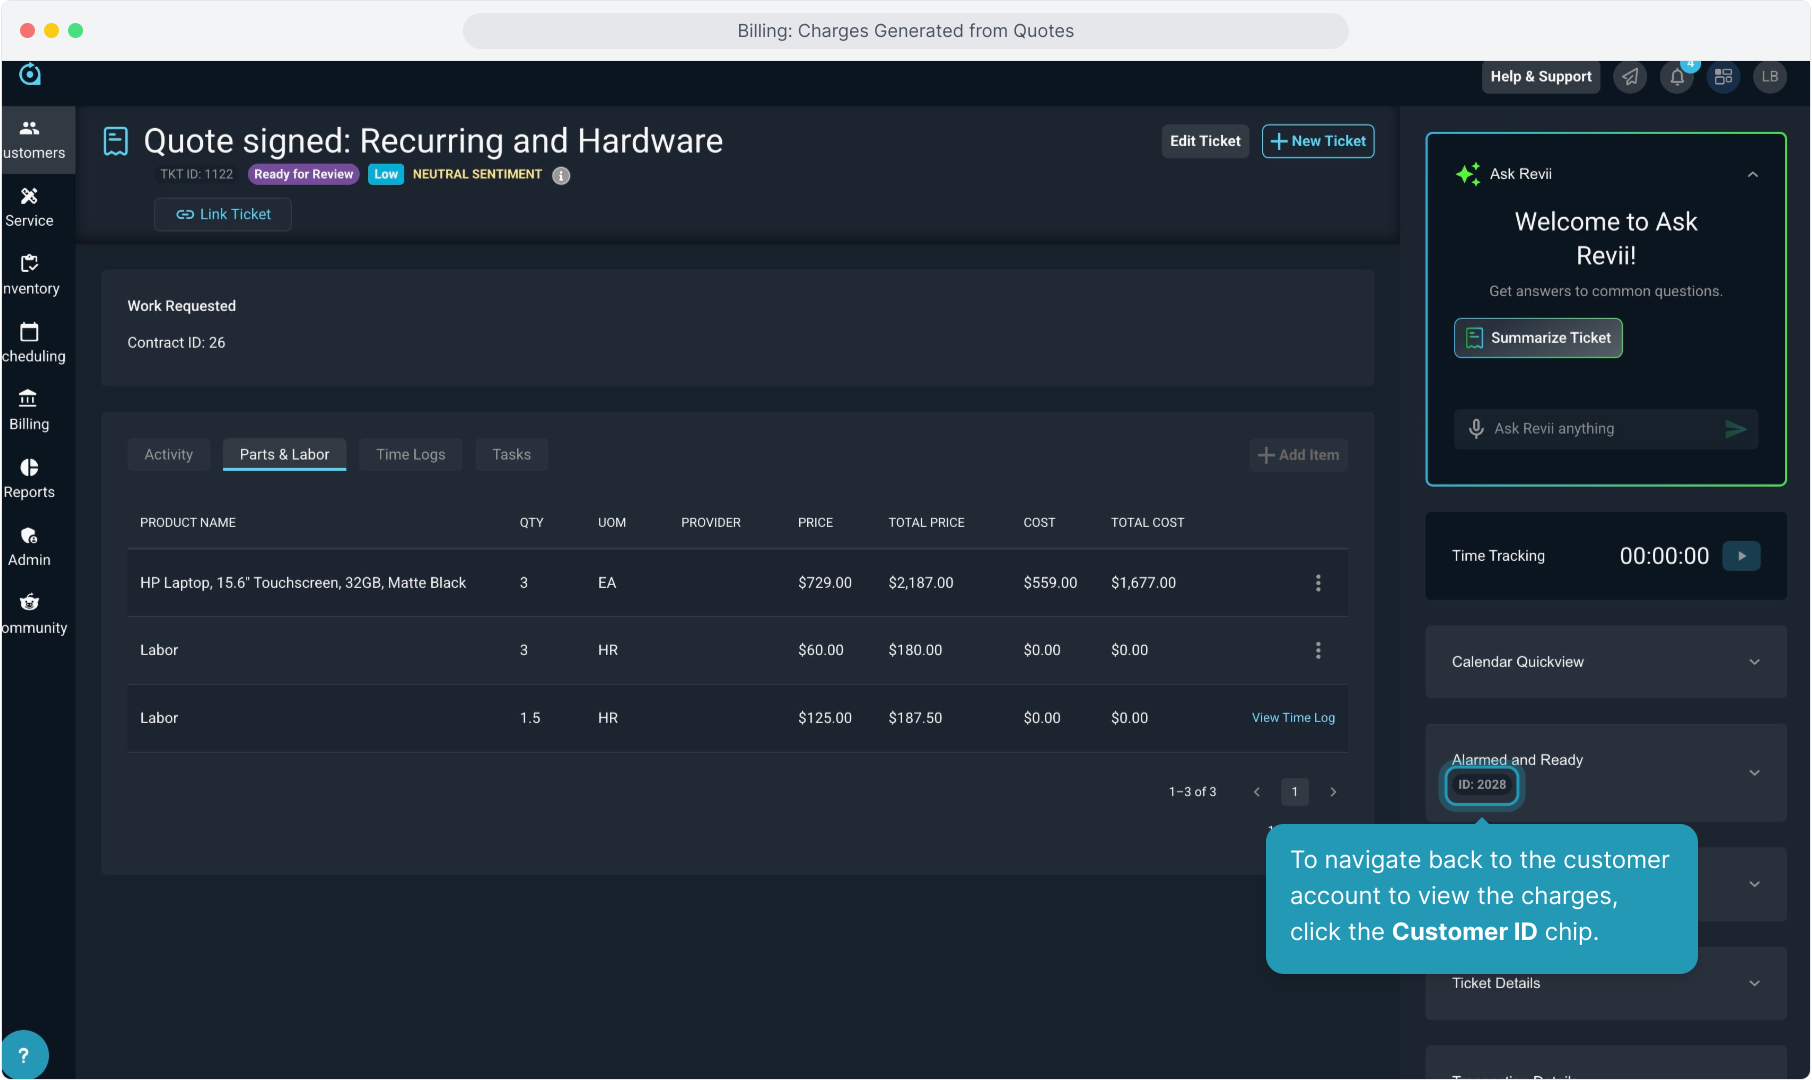Expand the Alarmed and Ready section
Viewport: 1812px width, 1080px height.
(x=1754, y=772)
